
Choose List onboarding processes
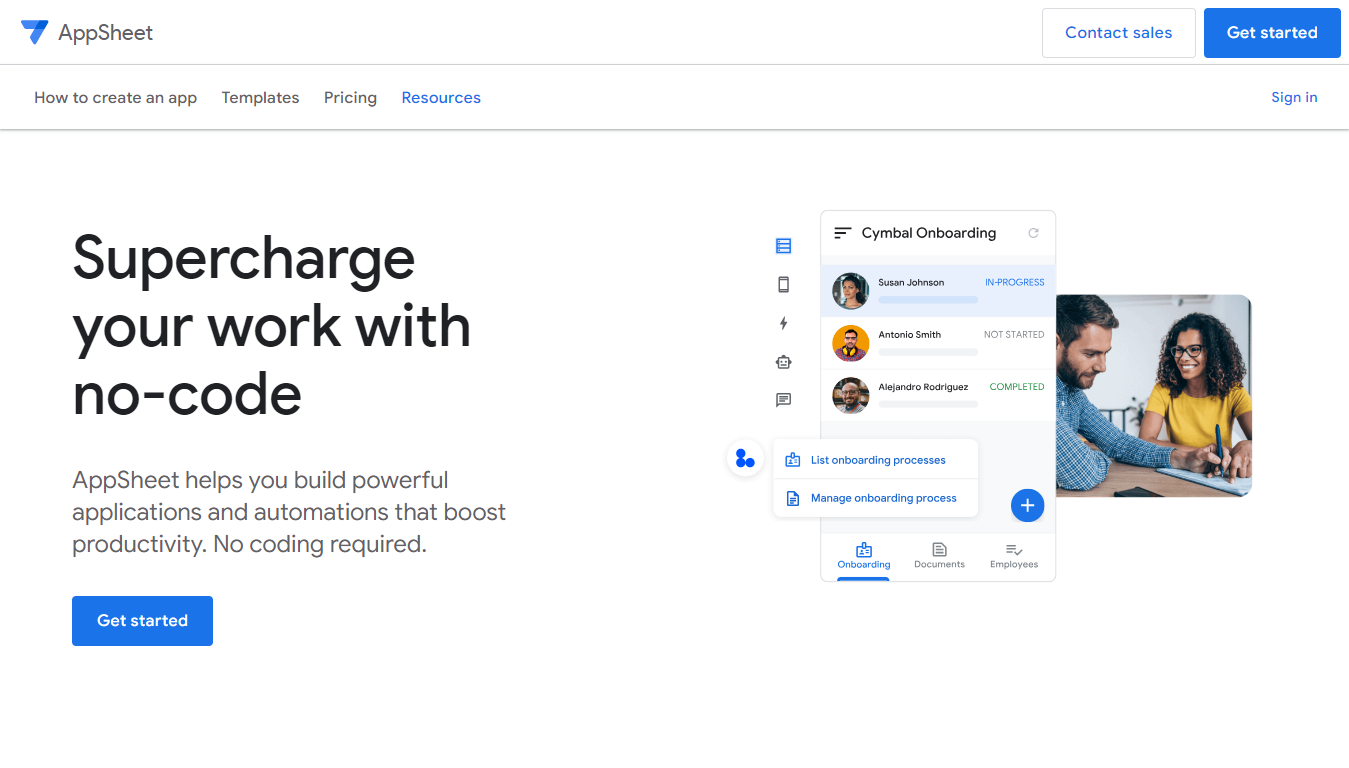[x=876, y=460]
